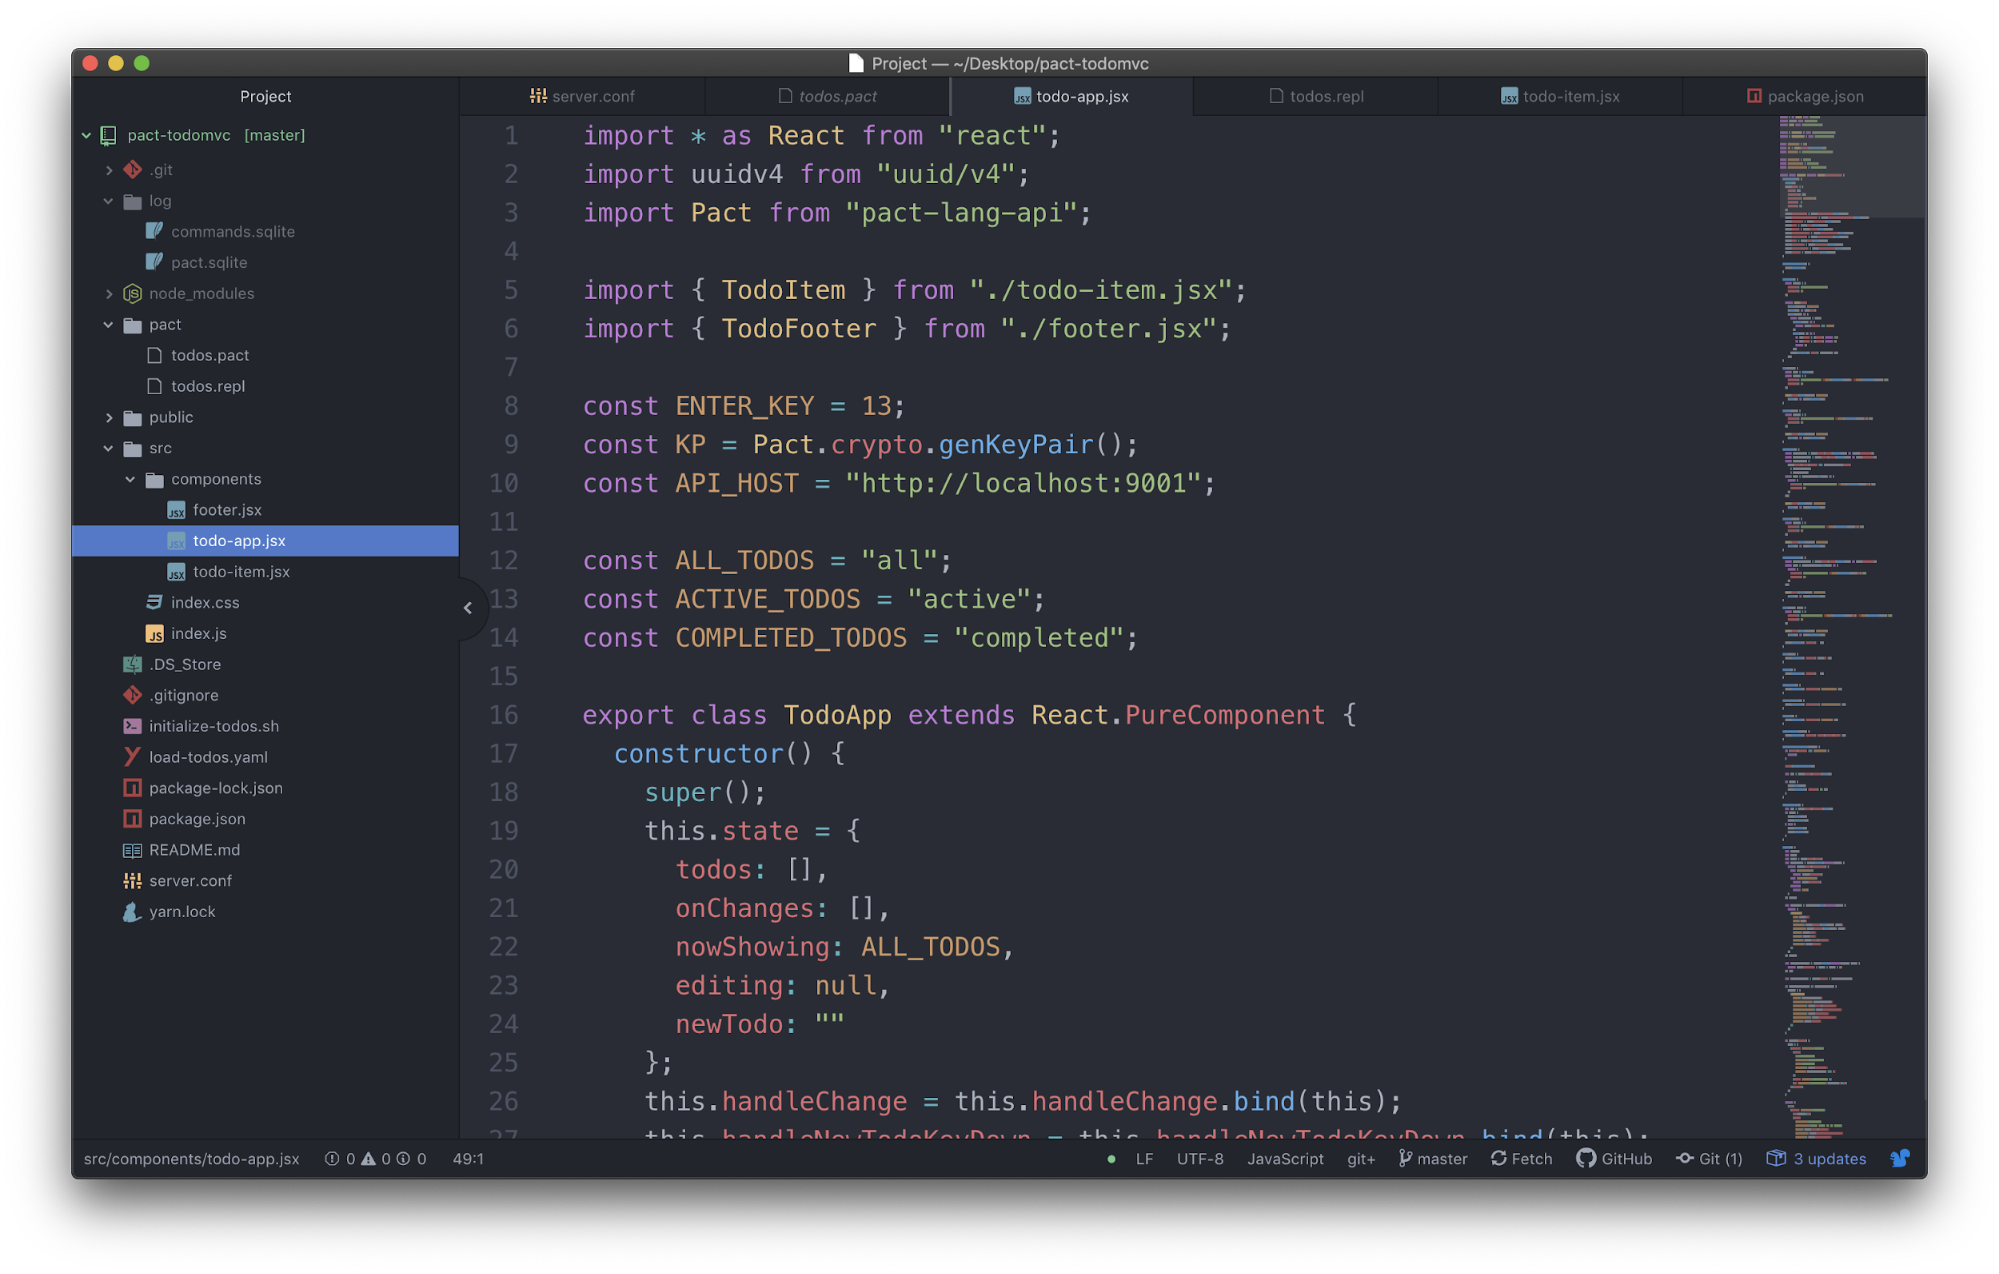The height and width of the screenshot is (1274, 1999).
Task: Toggle sidebar collapse arrow
Action: tap(468, 608)
